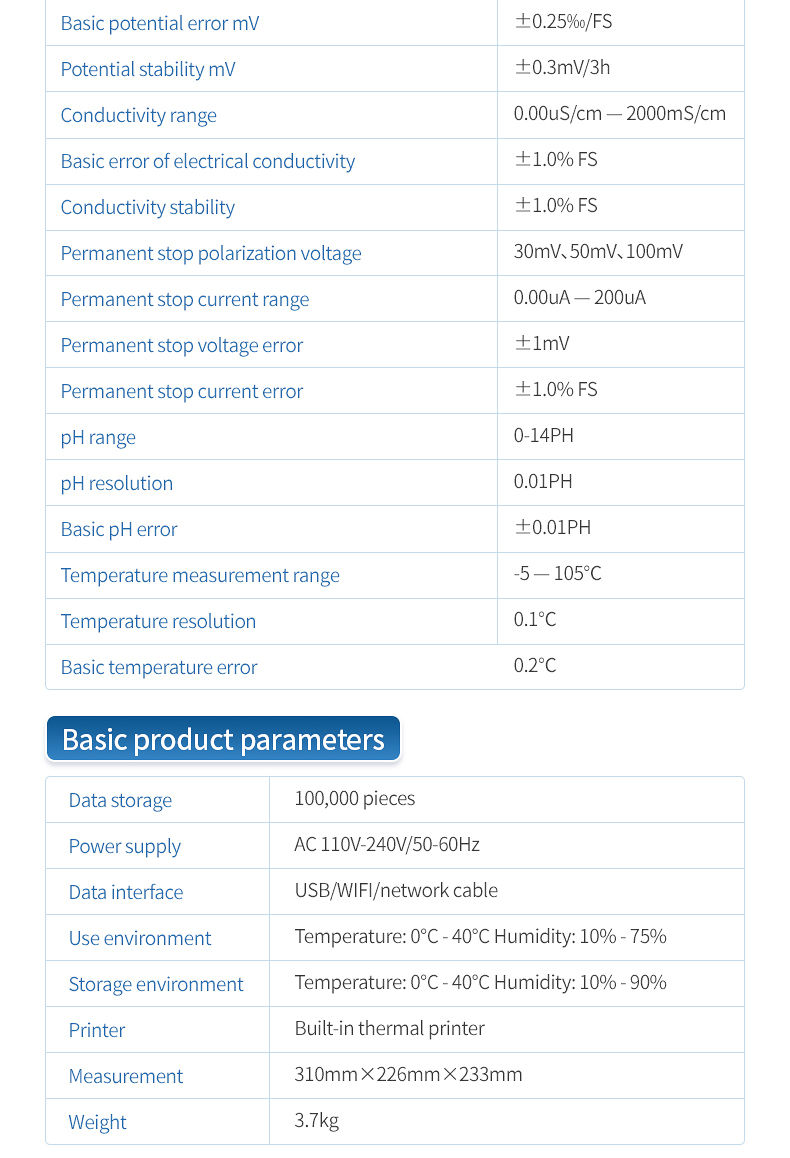Screen dimensions: 790x1158
Task: Select the "Conductivity stability" row label
Action: point(148,207)
